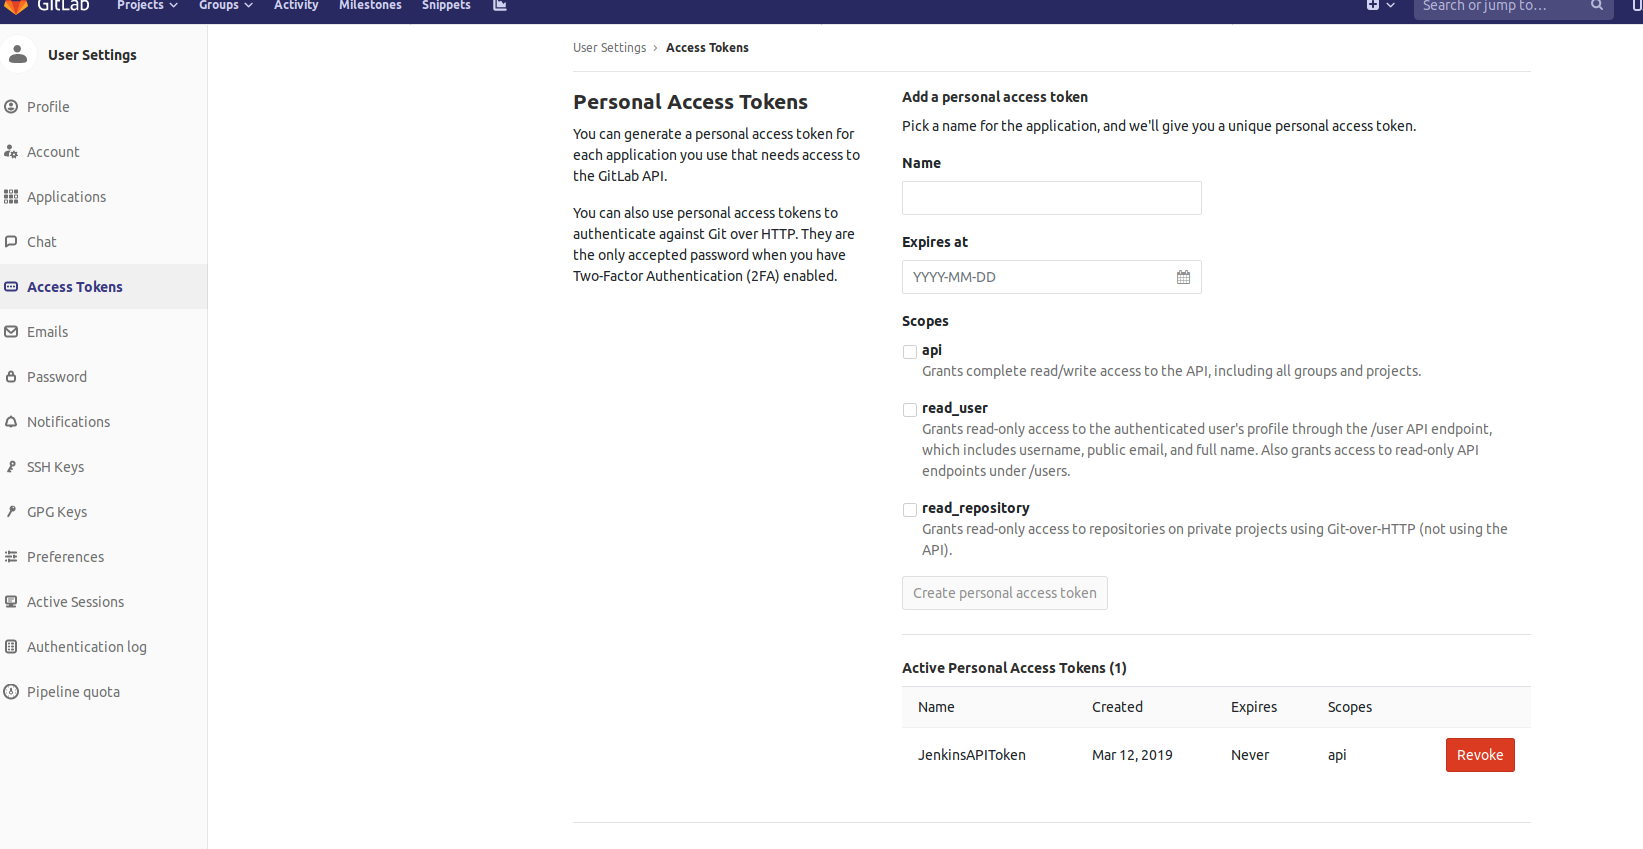Screen dimensions: 1643x849
Task: Click the Account sidebar icon
Action: (x=11, y=152)
